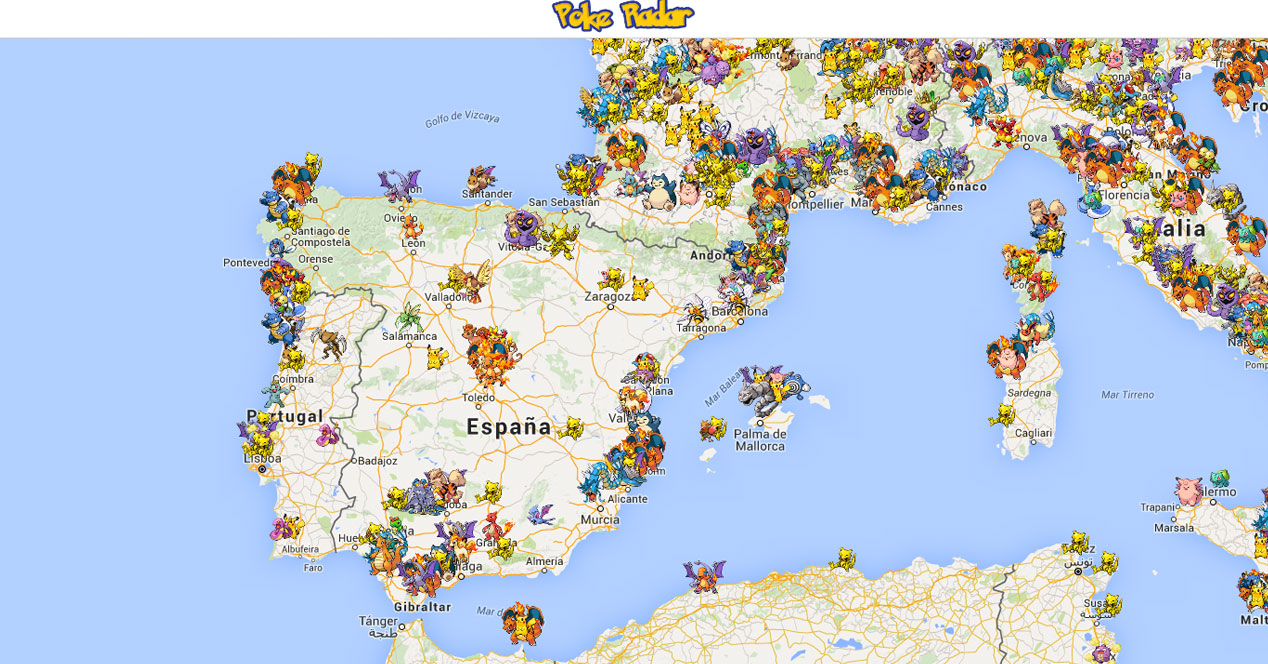The width and height of the screenshot is (1268, 664).
Task: Click the Charmander sprite near León
Action: [x=412, y=227]
